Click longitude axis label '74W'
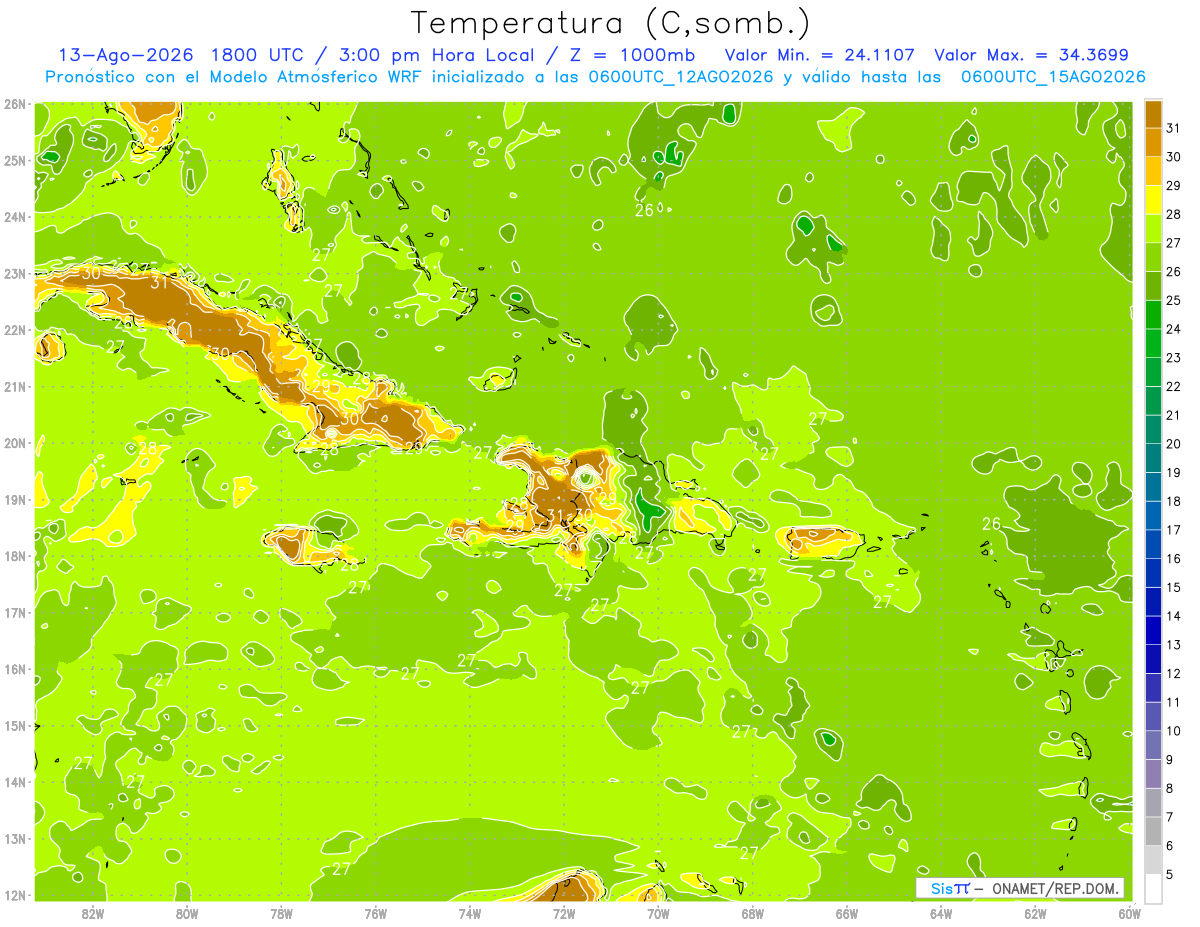The width and height of the screenshot is (1200, 927). pos(470,913)
